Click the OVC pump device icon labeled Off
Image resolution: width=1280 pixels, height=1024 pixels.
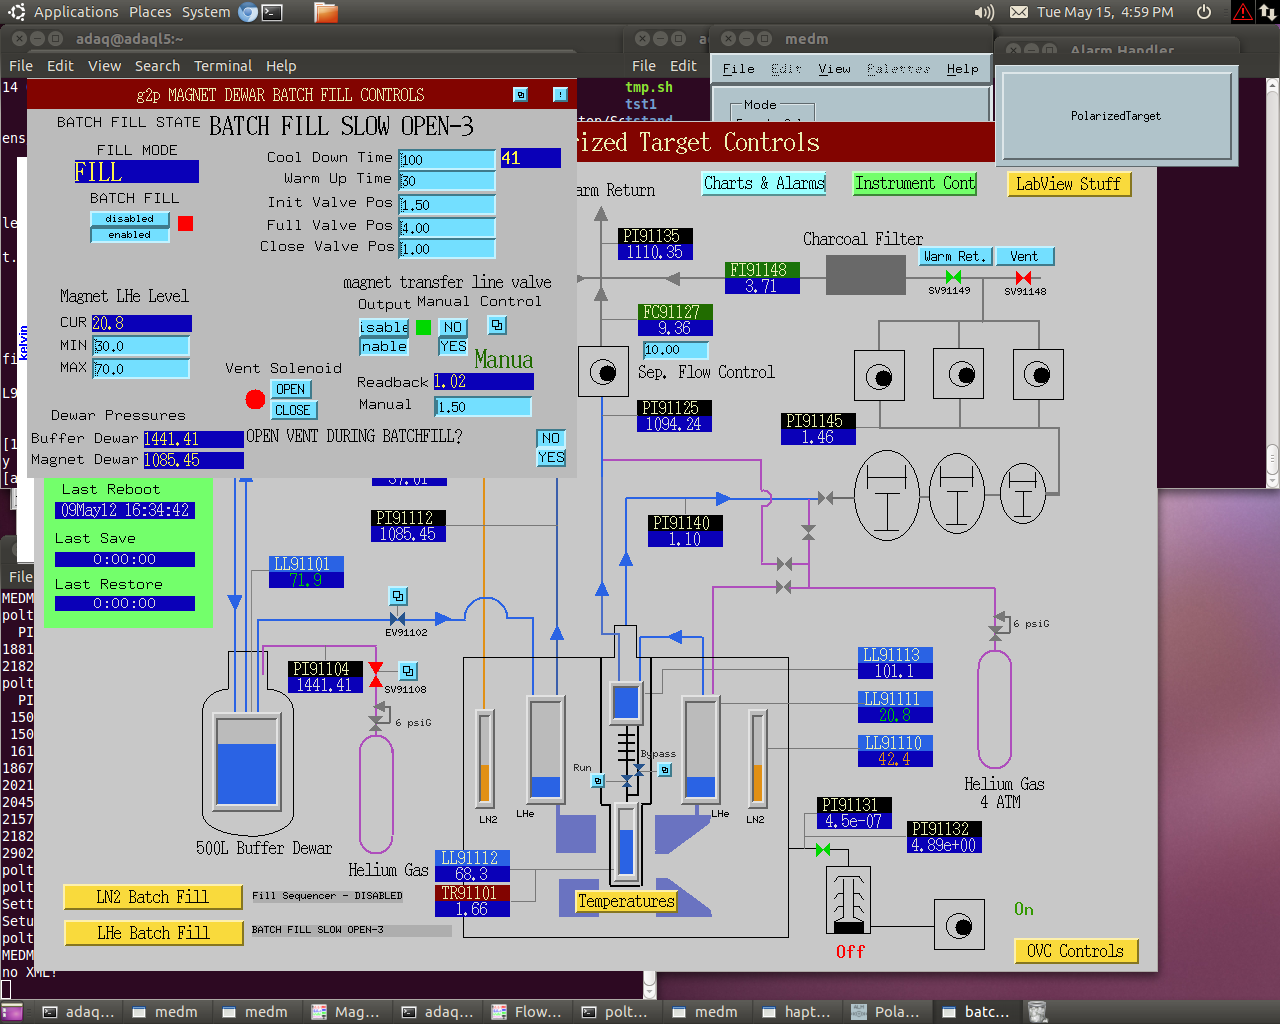[x=848, y=900]
